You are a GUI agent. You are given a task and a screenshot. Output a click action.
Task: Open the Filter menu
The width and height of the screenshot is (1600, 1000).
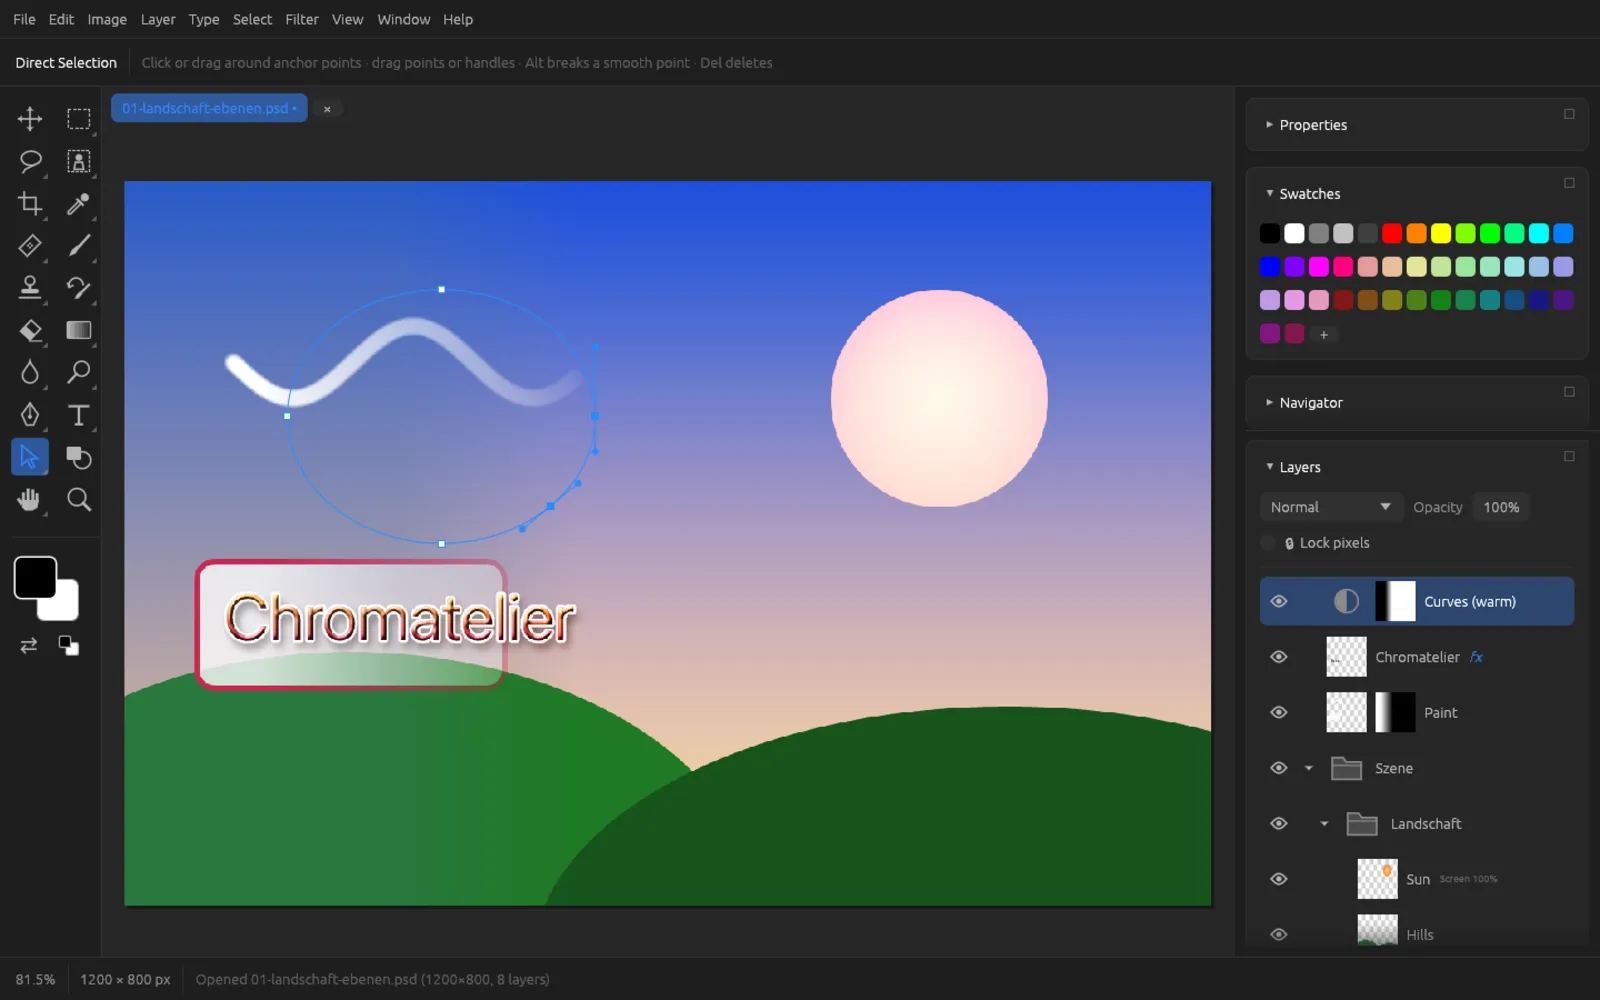(302, 19)
